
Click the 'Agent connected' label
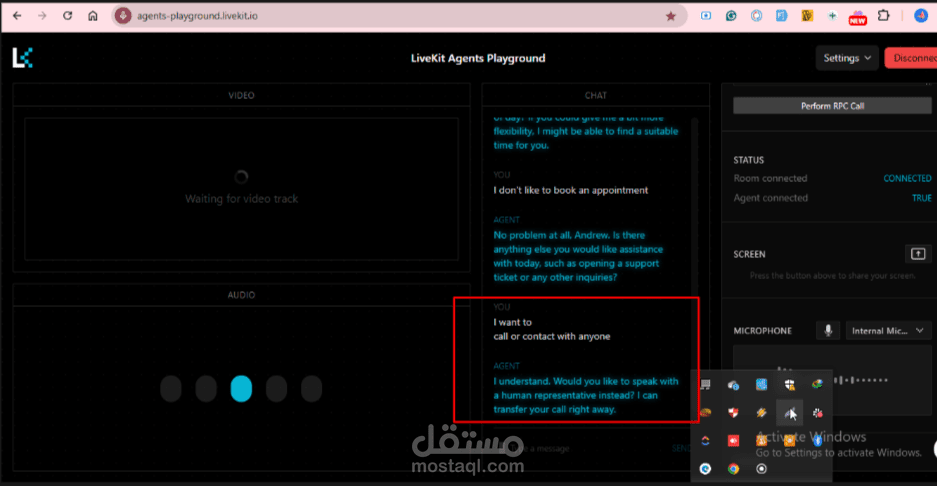click(x=771, y=198)
